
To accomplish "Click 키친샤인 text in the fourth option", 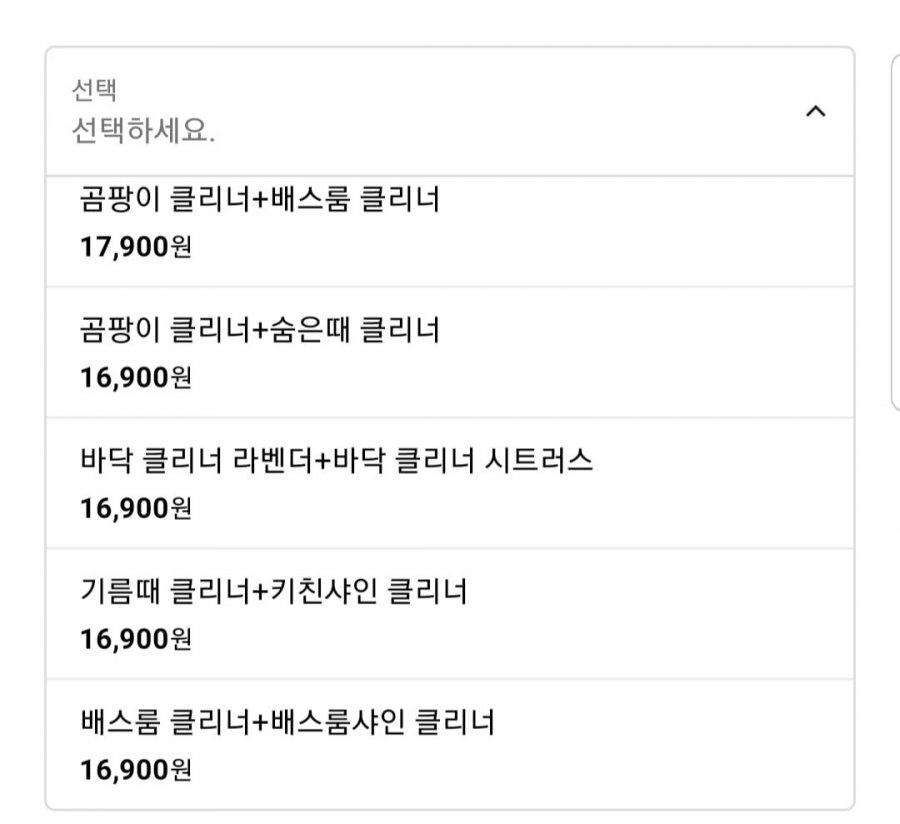I will (x=324, y=591).
